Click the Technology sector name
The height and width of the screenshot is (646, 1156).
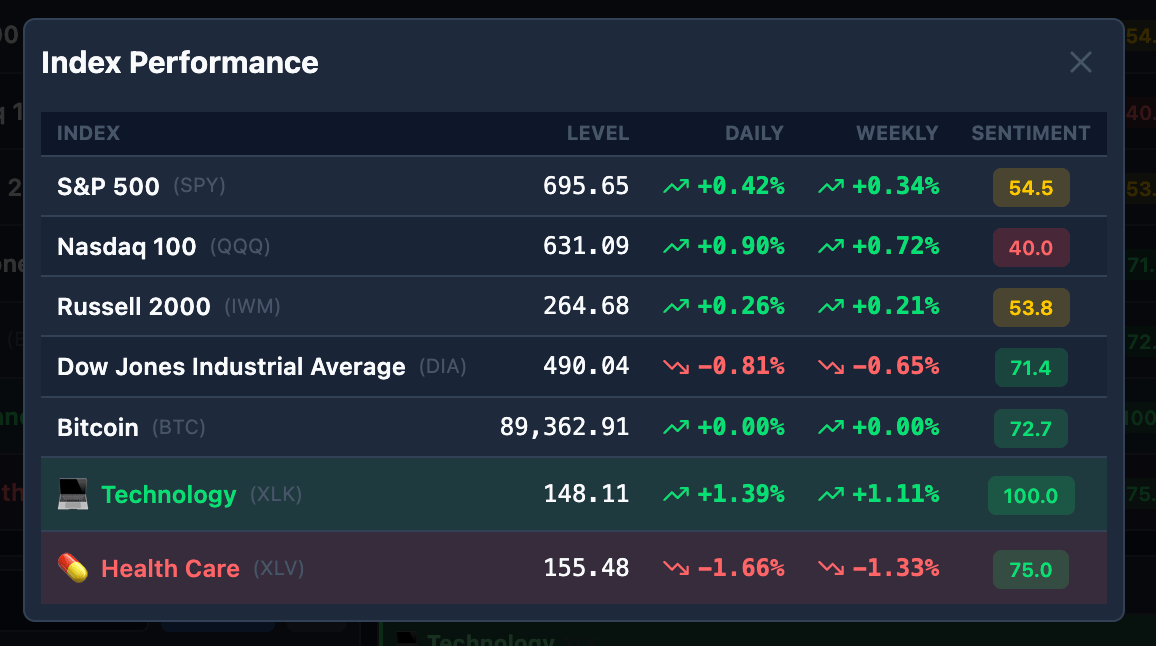click(x=169, y=495)
